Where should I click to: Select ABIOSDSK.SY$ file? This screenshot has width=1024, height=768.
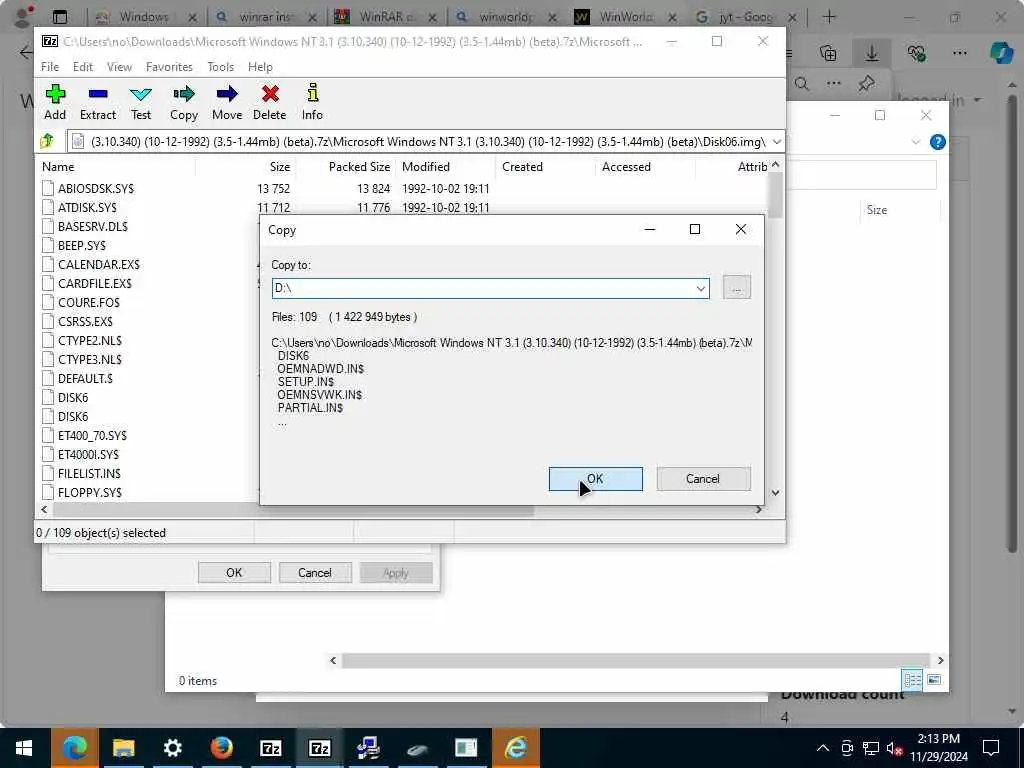point(95,188)
